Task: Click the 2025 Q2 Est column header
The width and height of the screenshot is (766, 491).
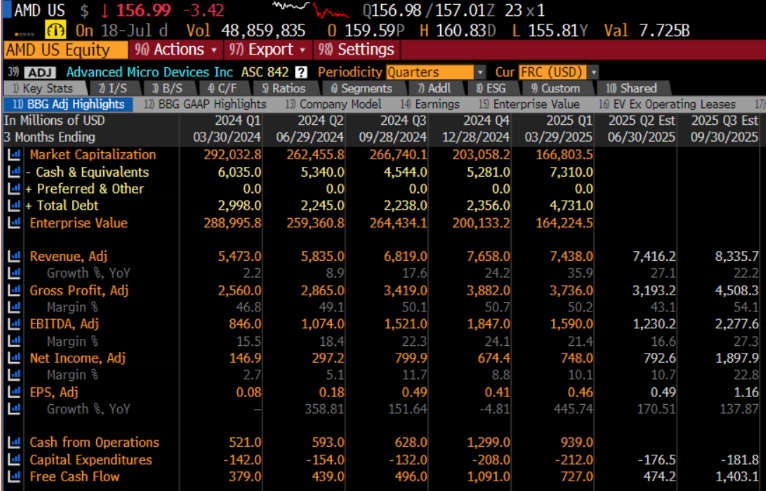Action: click(x=642, y=120)
